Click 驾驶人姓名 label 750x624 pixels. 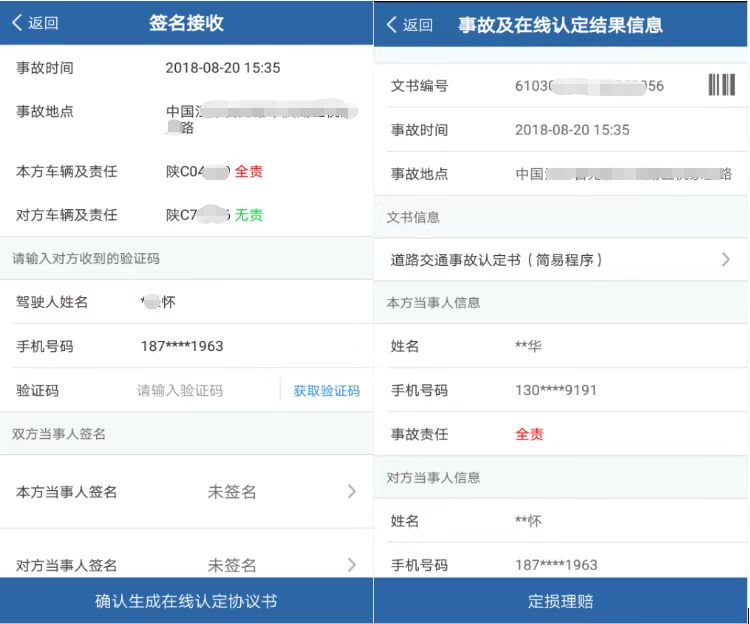tap(52, 302)
